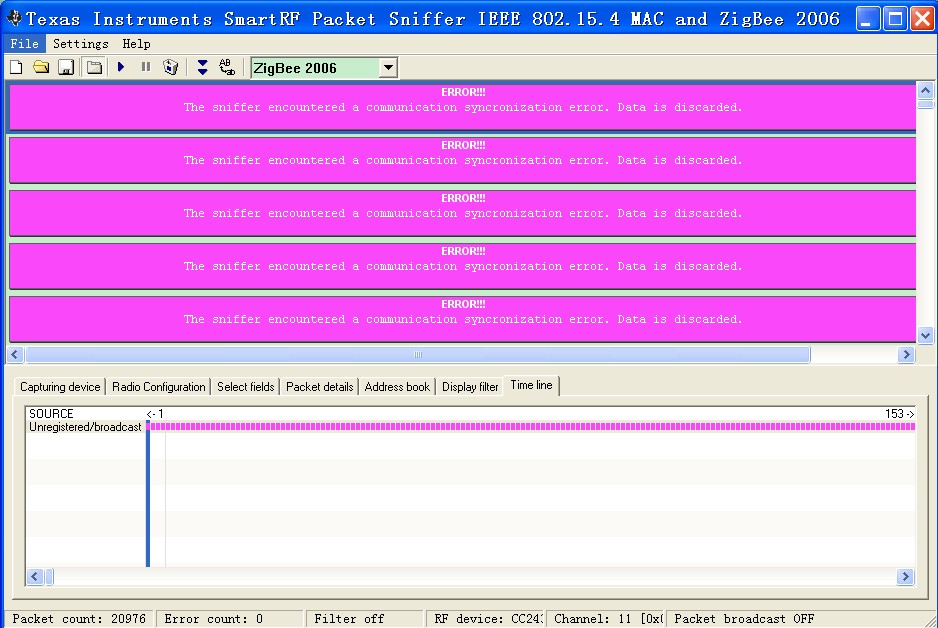The height and width of the screenshot is (628, 938).
Task: Click the pink packet timeline bar
Action: click(x=531, y=426)
